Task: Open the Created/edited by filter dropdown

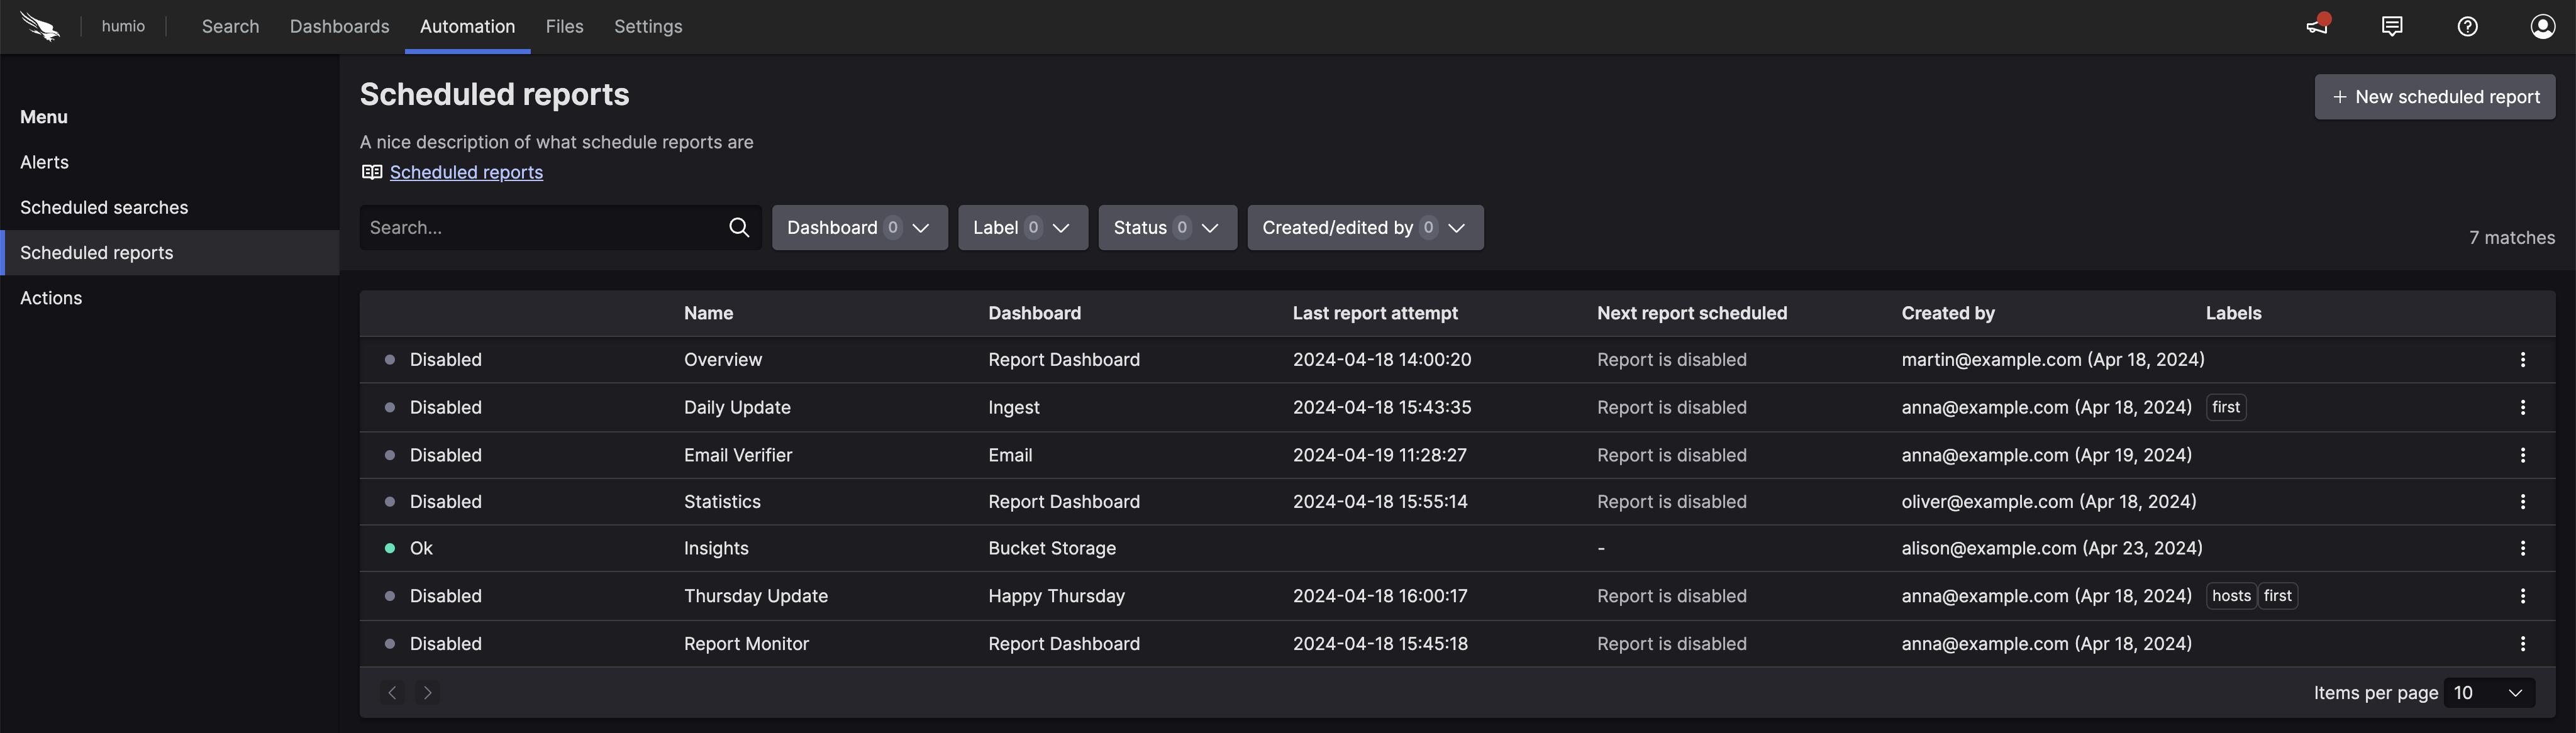Action: tap(1364, 228)
